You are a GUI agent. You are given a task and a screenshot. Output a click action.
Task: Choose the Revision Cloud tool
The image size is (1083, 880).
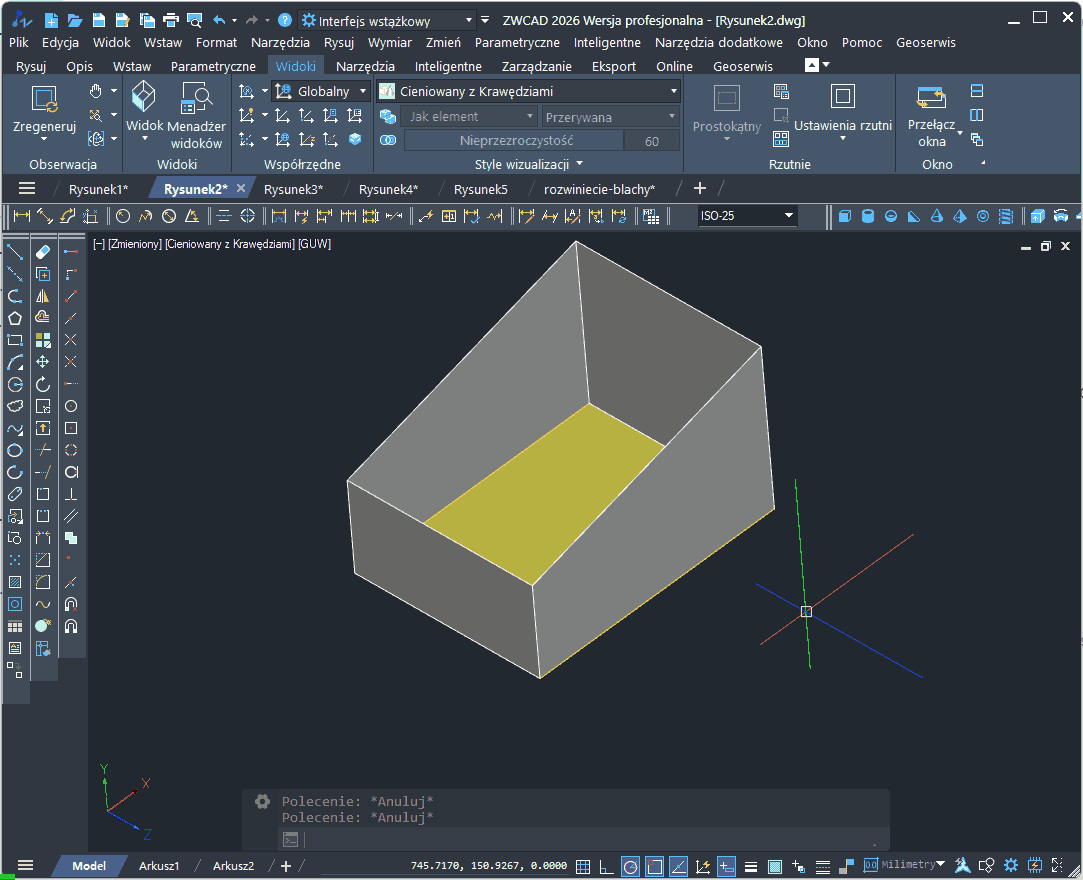15,406
